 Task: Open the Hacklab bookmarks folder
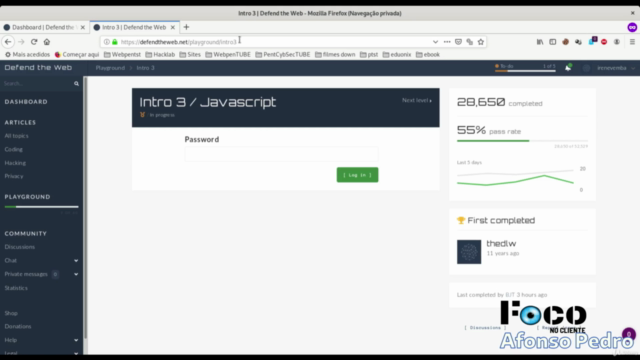click(x=160, y=54)
